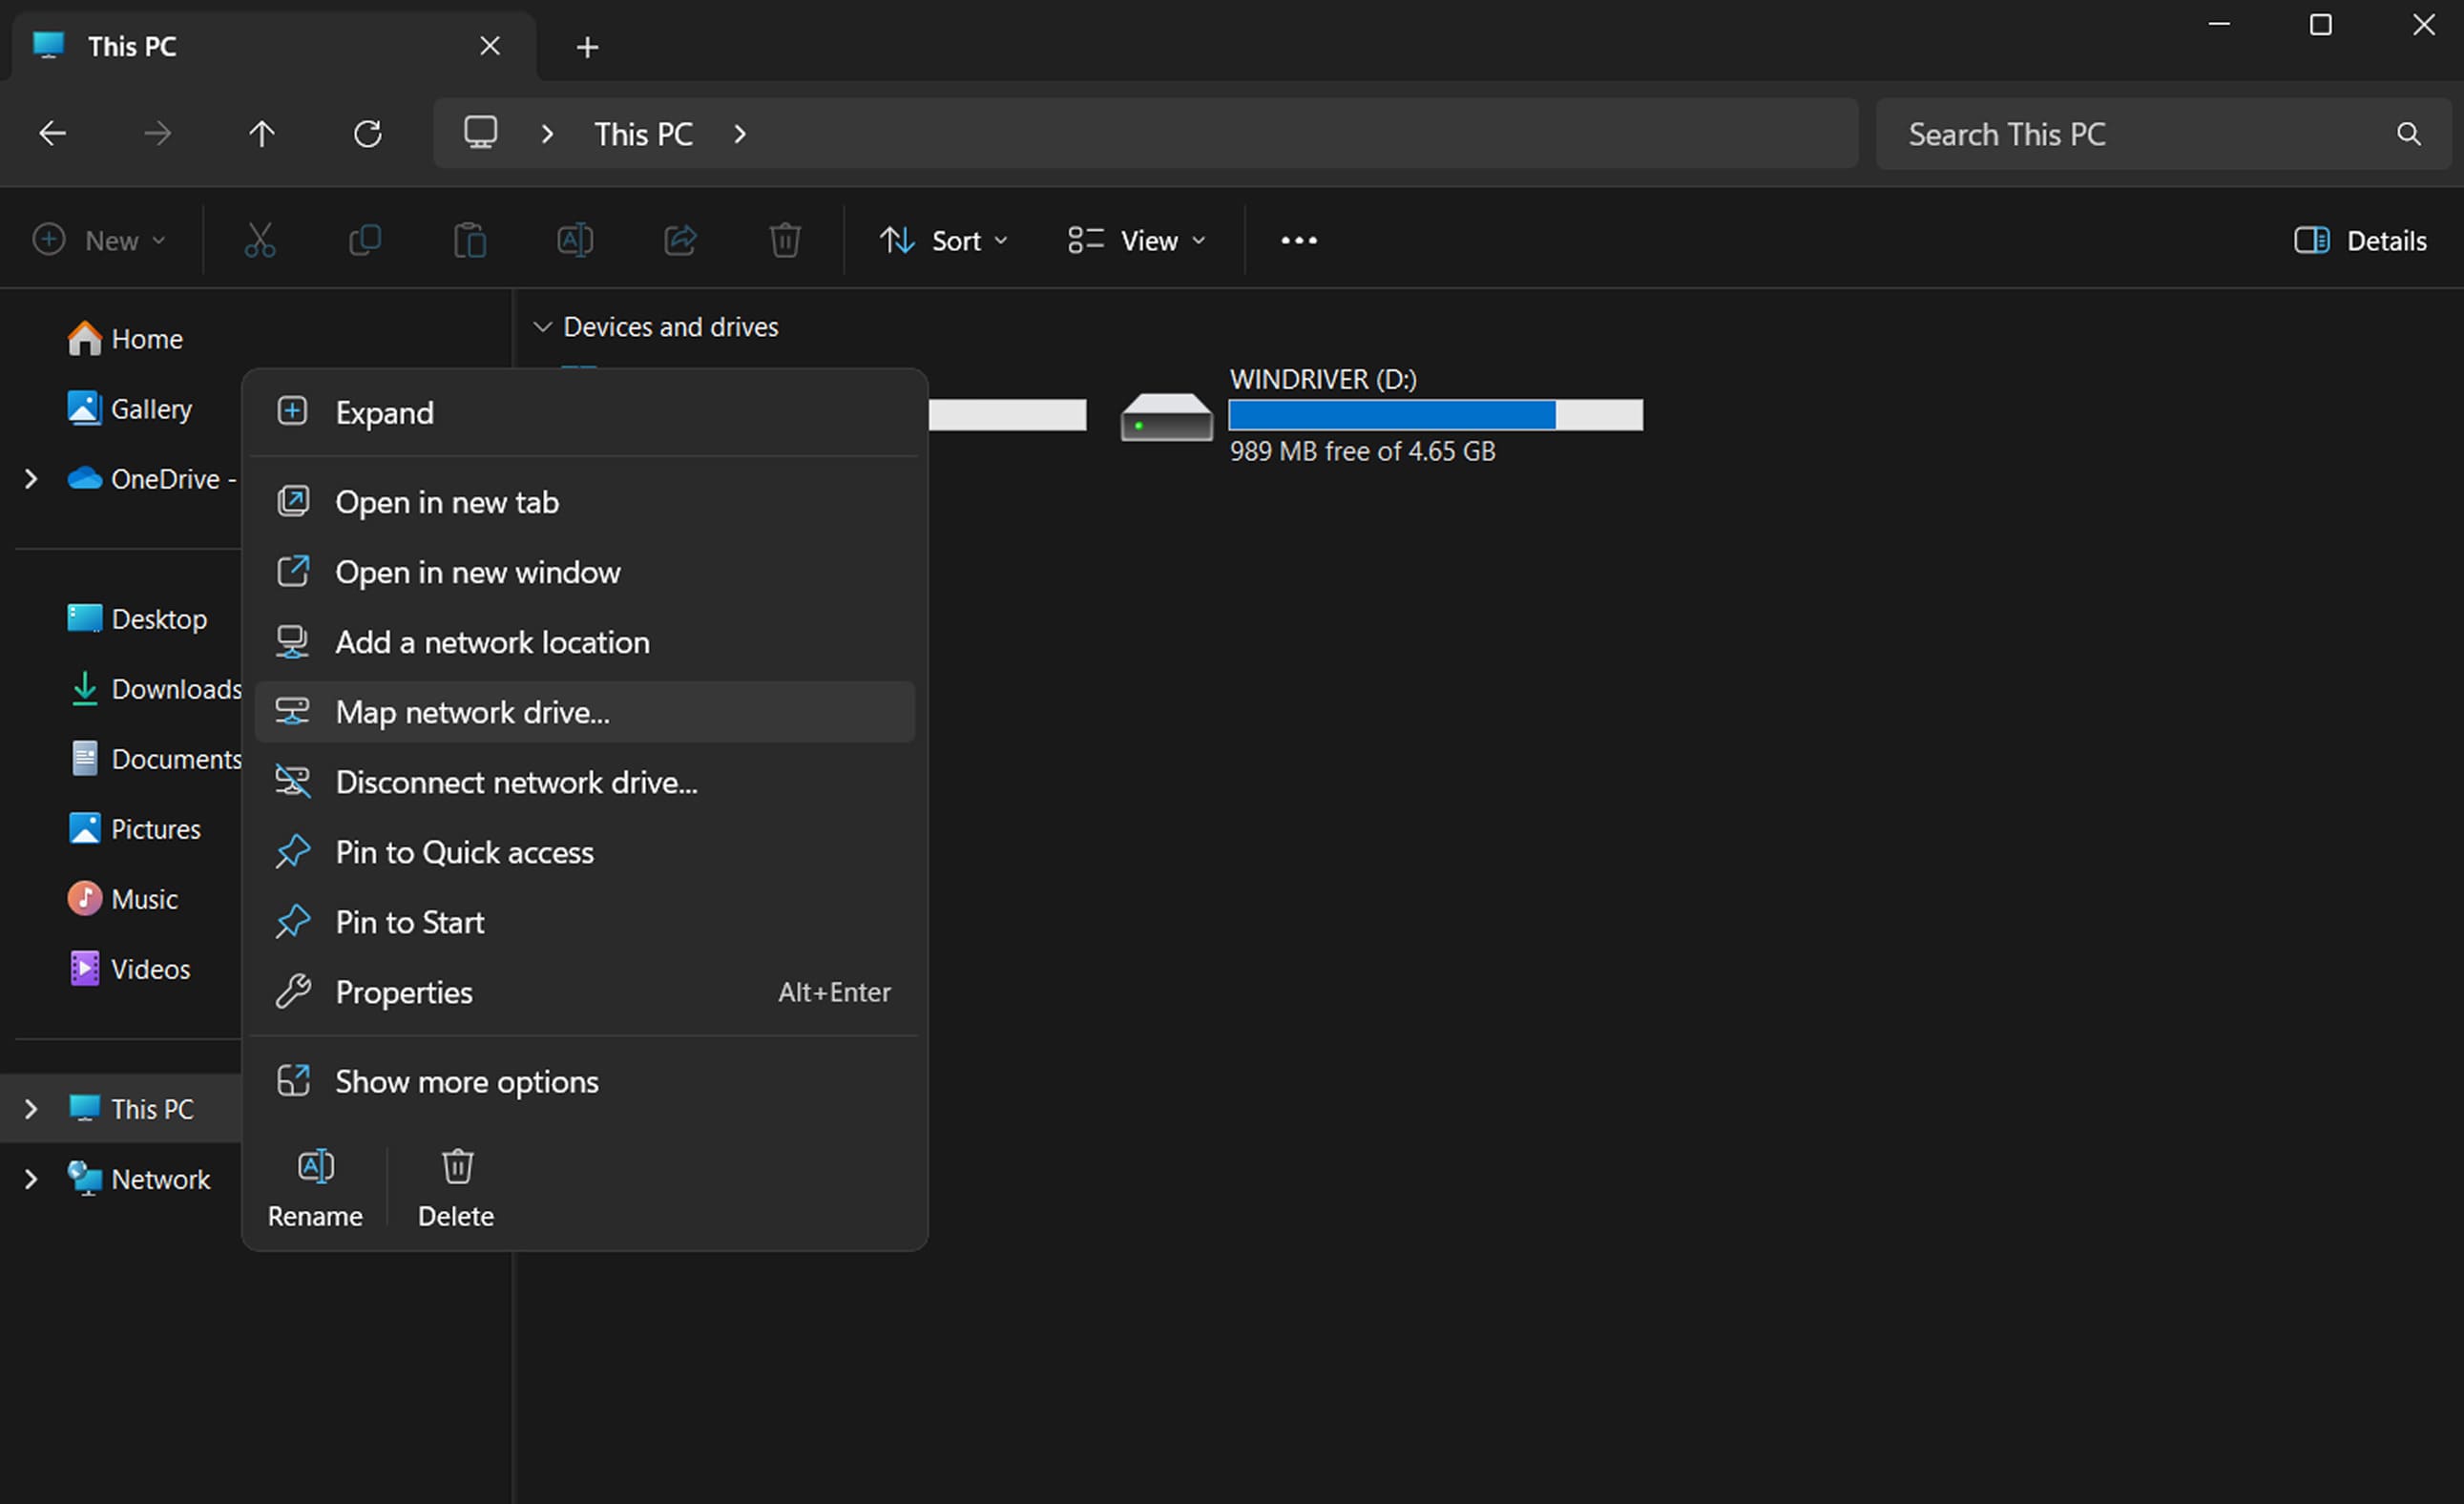Click WINDRIVER (D:) storage usage bar

tap(1435, 415)
